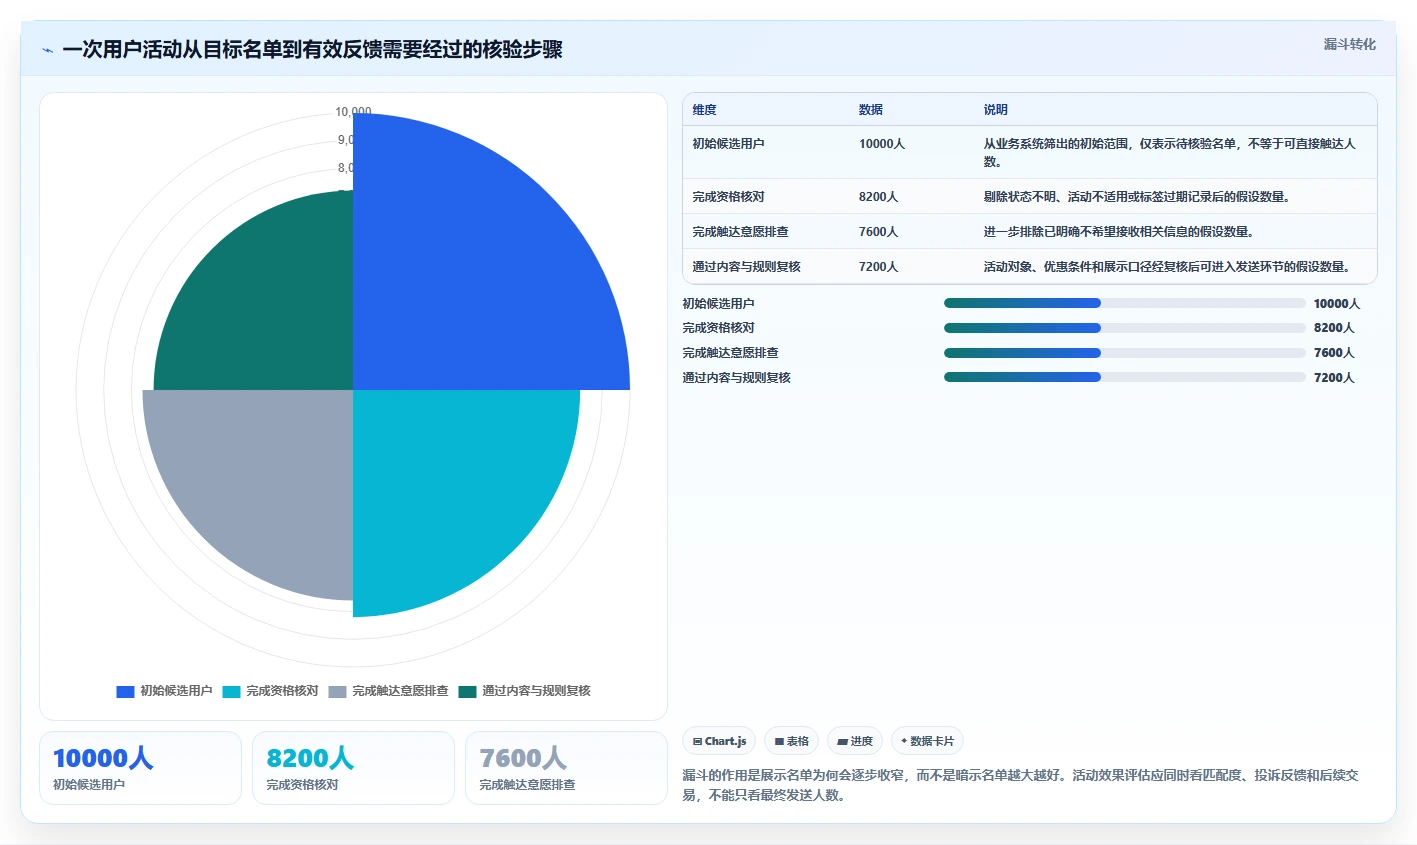Click progress bar for 初始候选用户
1417x845 pixels.
[1125, 303]
